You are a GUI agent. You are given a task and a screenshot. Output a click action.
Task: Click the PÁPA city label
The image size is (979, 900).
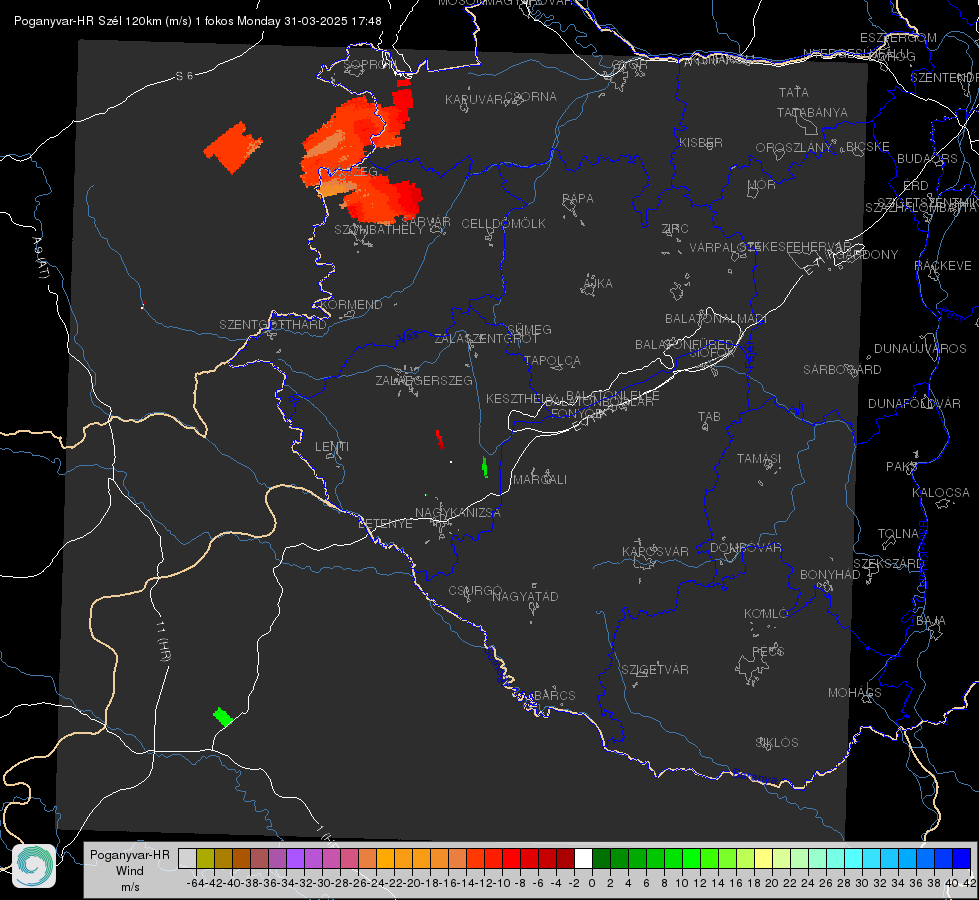click(578, 199)
